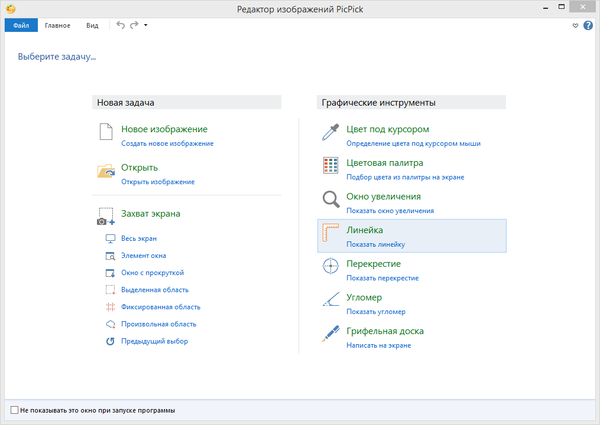The image size is (600, 425).
Task: Open the whiteboard pencil icon
Action: [x=331, y=334]
